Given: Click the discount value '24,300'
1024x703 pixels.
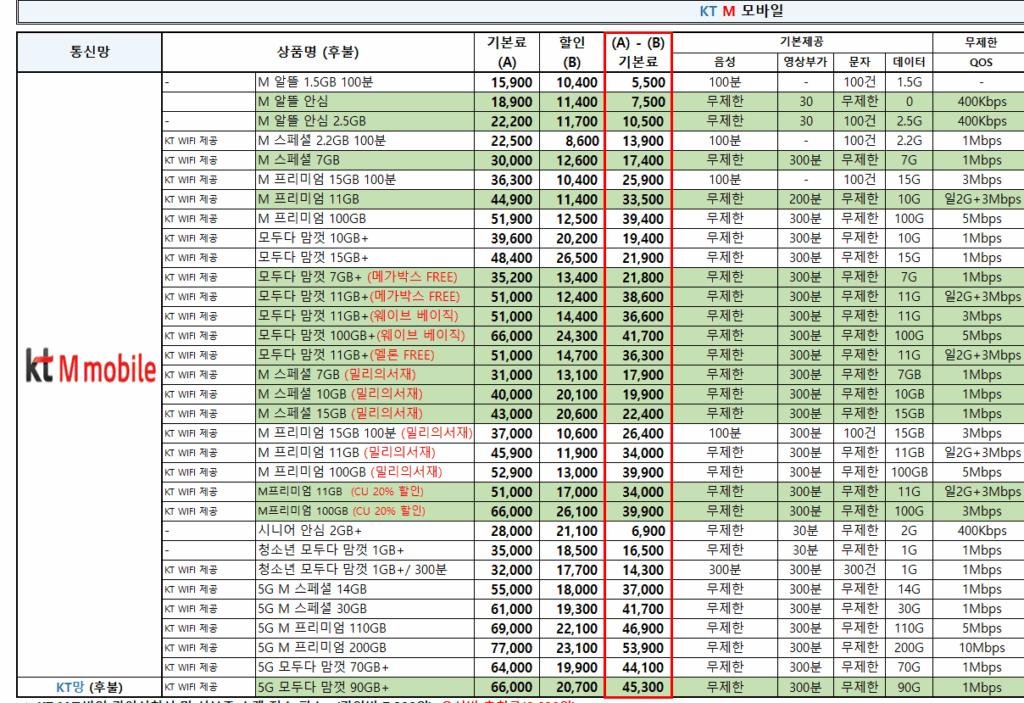Looking at the screenshot, I should [577, 336].
